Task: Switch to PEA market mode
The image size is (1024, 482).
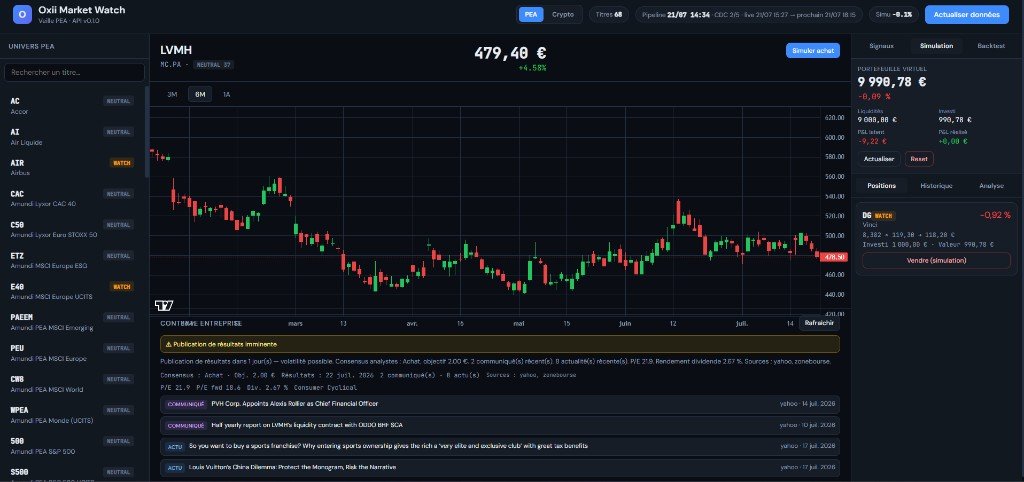Action: pyautogui.click(x=531, y=14)
